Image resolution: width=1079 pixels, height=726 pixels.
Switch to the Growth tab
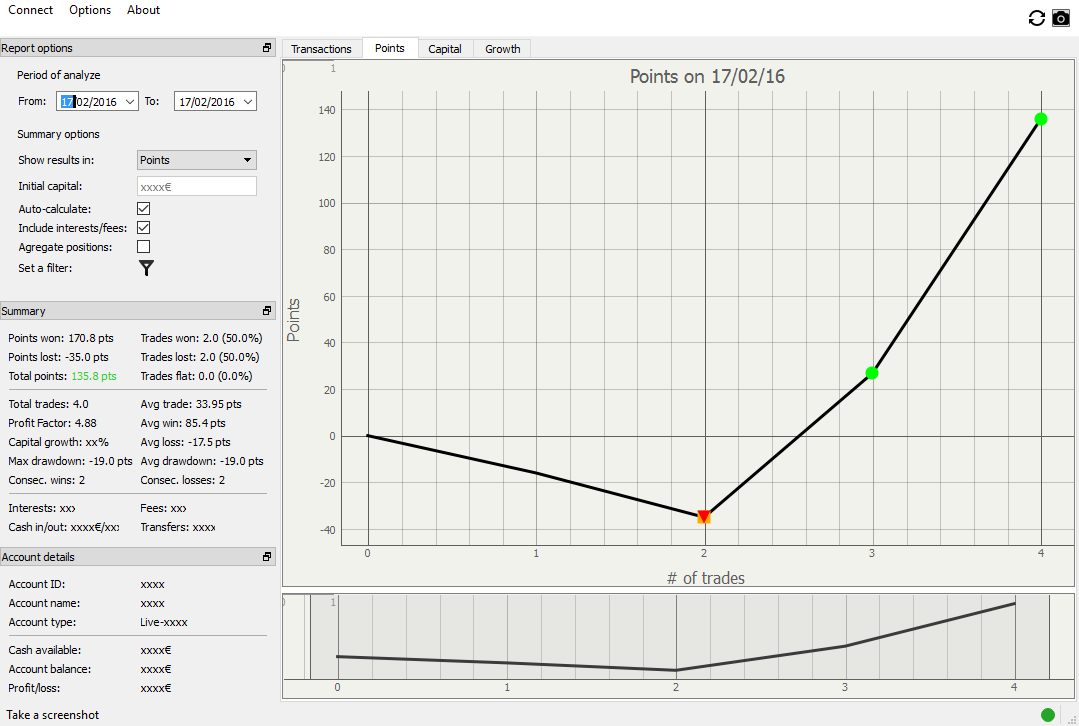click(x=502, y=49)
